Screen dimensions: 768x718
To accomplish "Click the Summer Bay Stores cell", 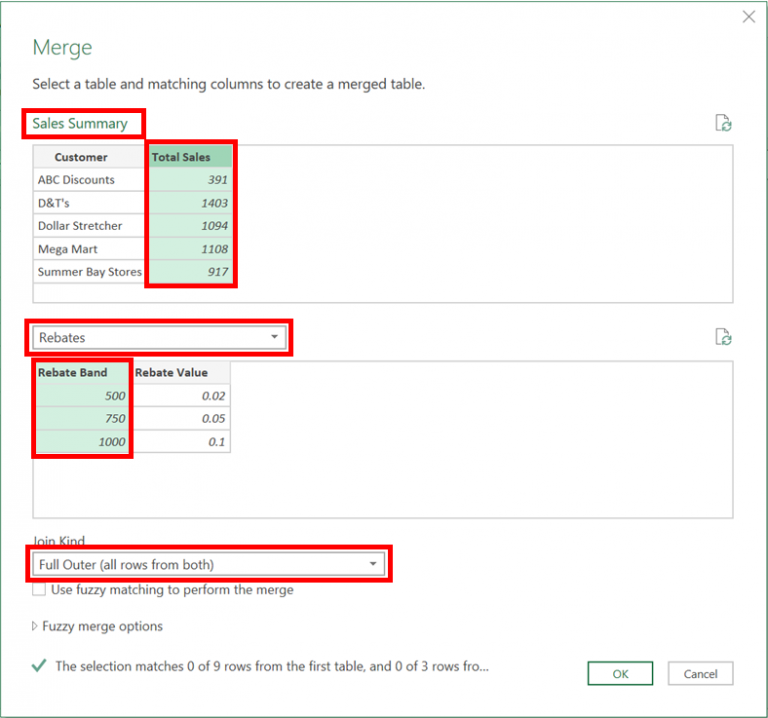I will (89, 272).
